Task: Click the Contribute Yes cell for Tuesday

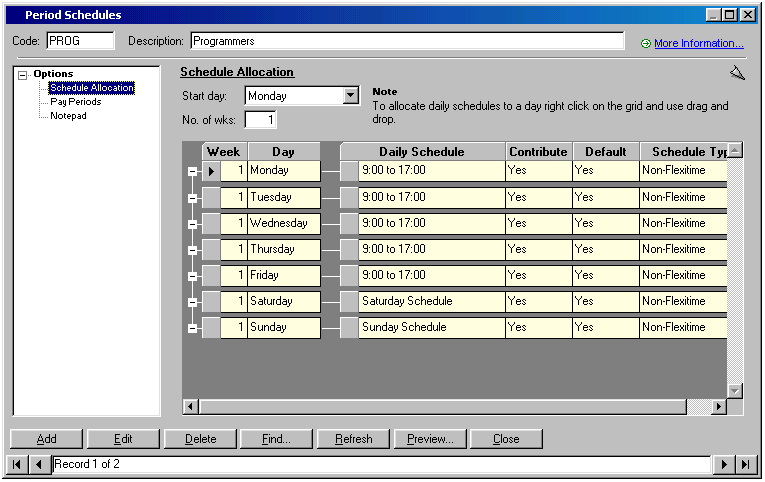Action: tap(539, 198)
